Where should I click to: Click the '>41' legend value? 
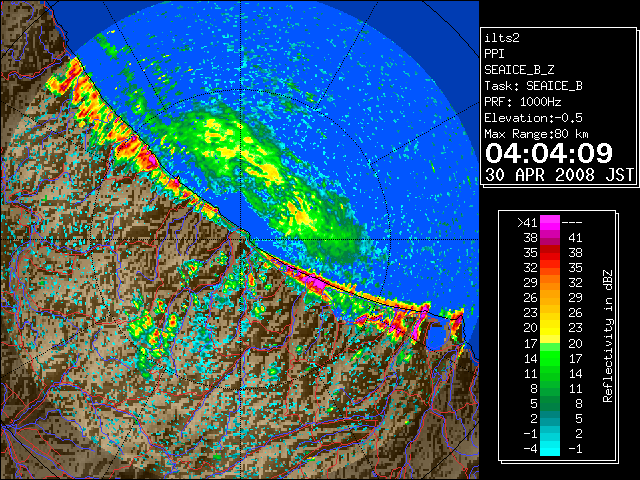[527, 223]
